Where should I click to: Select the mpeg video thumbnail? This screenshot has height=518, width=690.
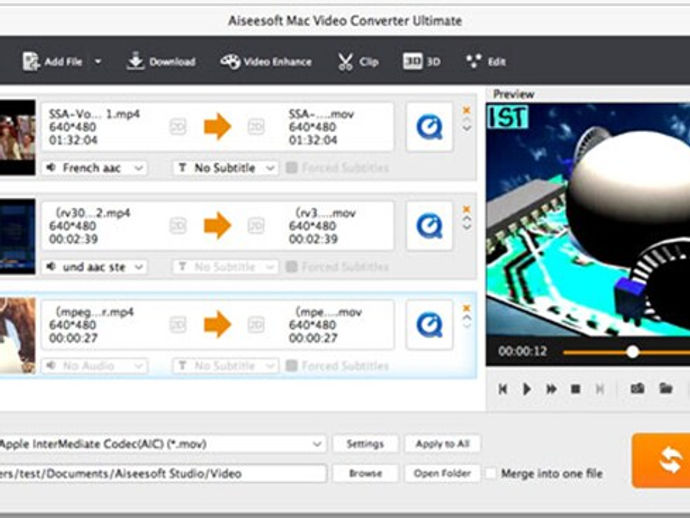[18, 335]
